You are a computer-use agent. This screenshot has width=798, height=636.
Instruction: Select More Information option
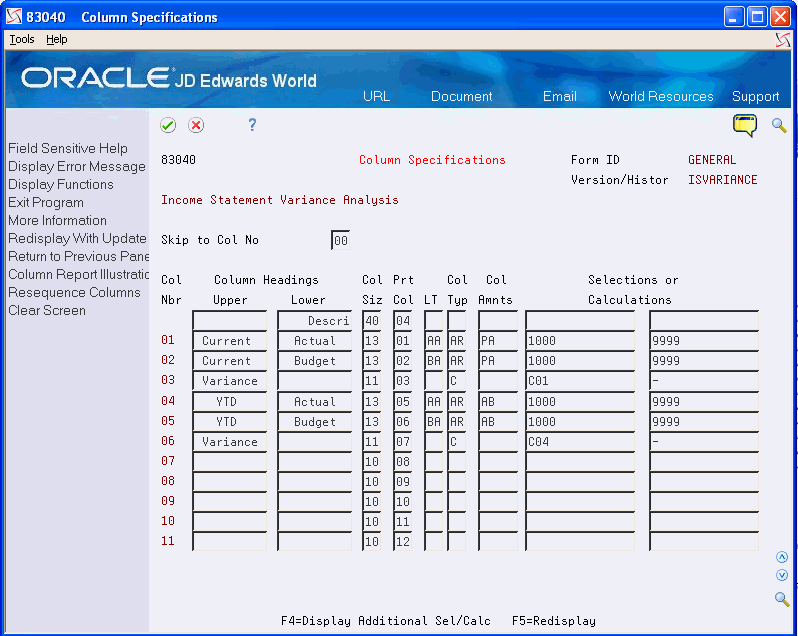tap(58, 220)
